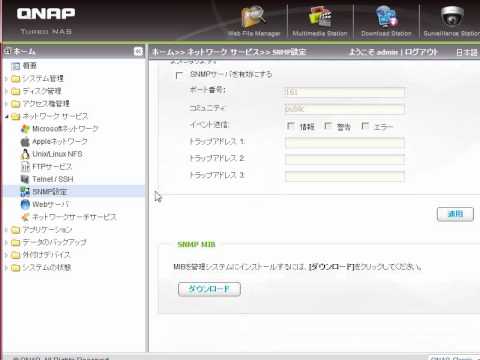Viewport: 480px width, 360px height.
Task: Open Web File Manager icon
Action: 254,17
